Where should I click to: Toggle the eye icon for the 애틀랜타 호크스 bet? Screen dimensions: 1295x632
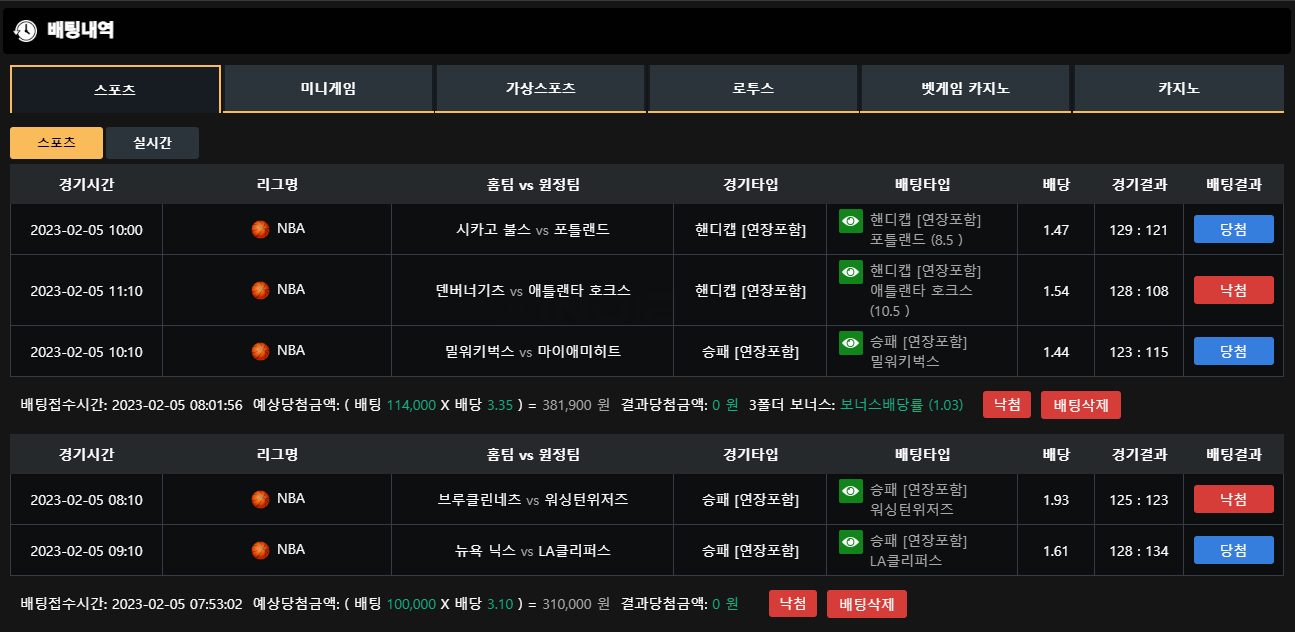coord(851,272)
